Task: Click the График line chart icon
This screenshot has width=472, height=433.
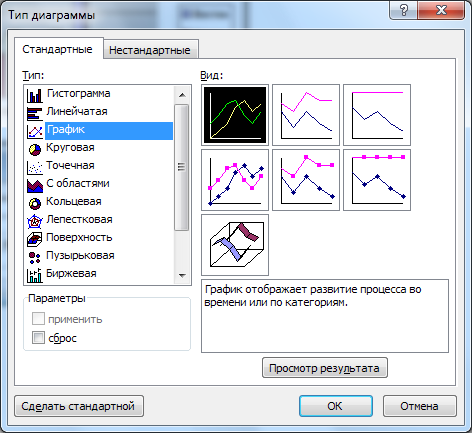Action: pyautogui.click(x=35, y=131)
